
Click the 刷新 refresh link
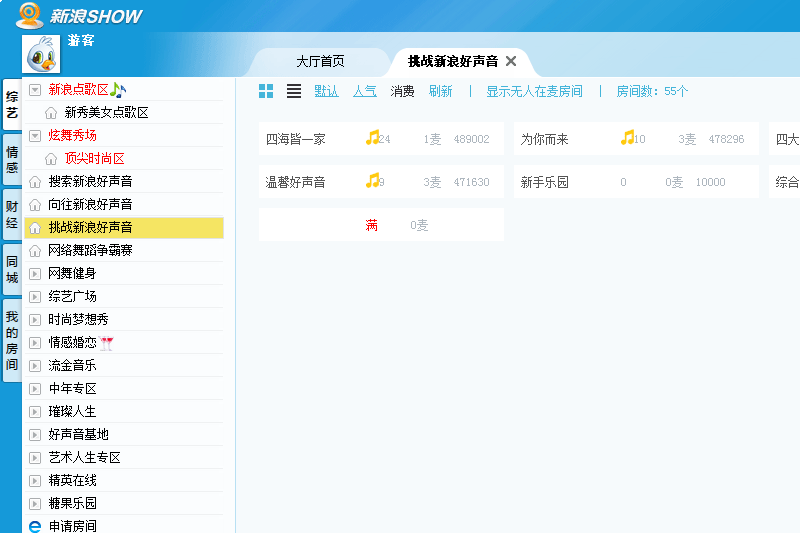click(x=440, y=91)
